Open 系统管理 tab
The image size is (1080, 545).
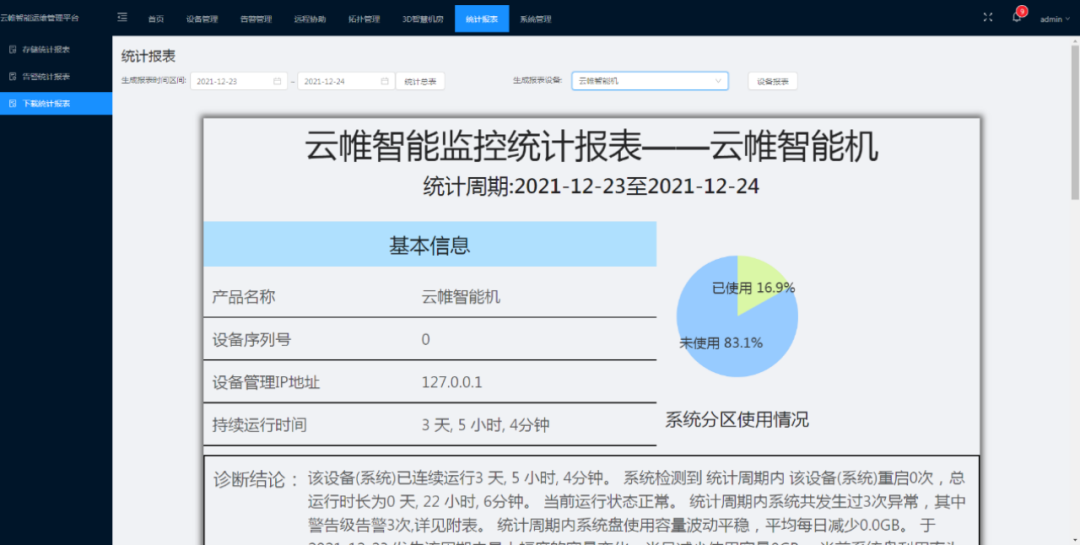click(536, 19)
